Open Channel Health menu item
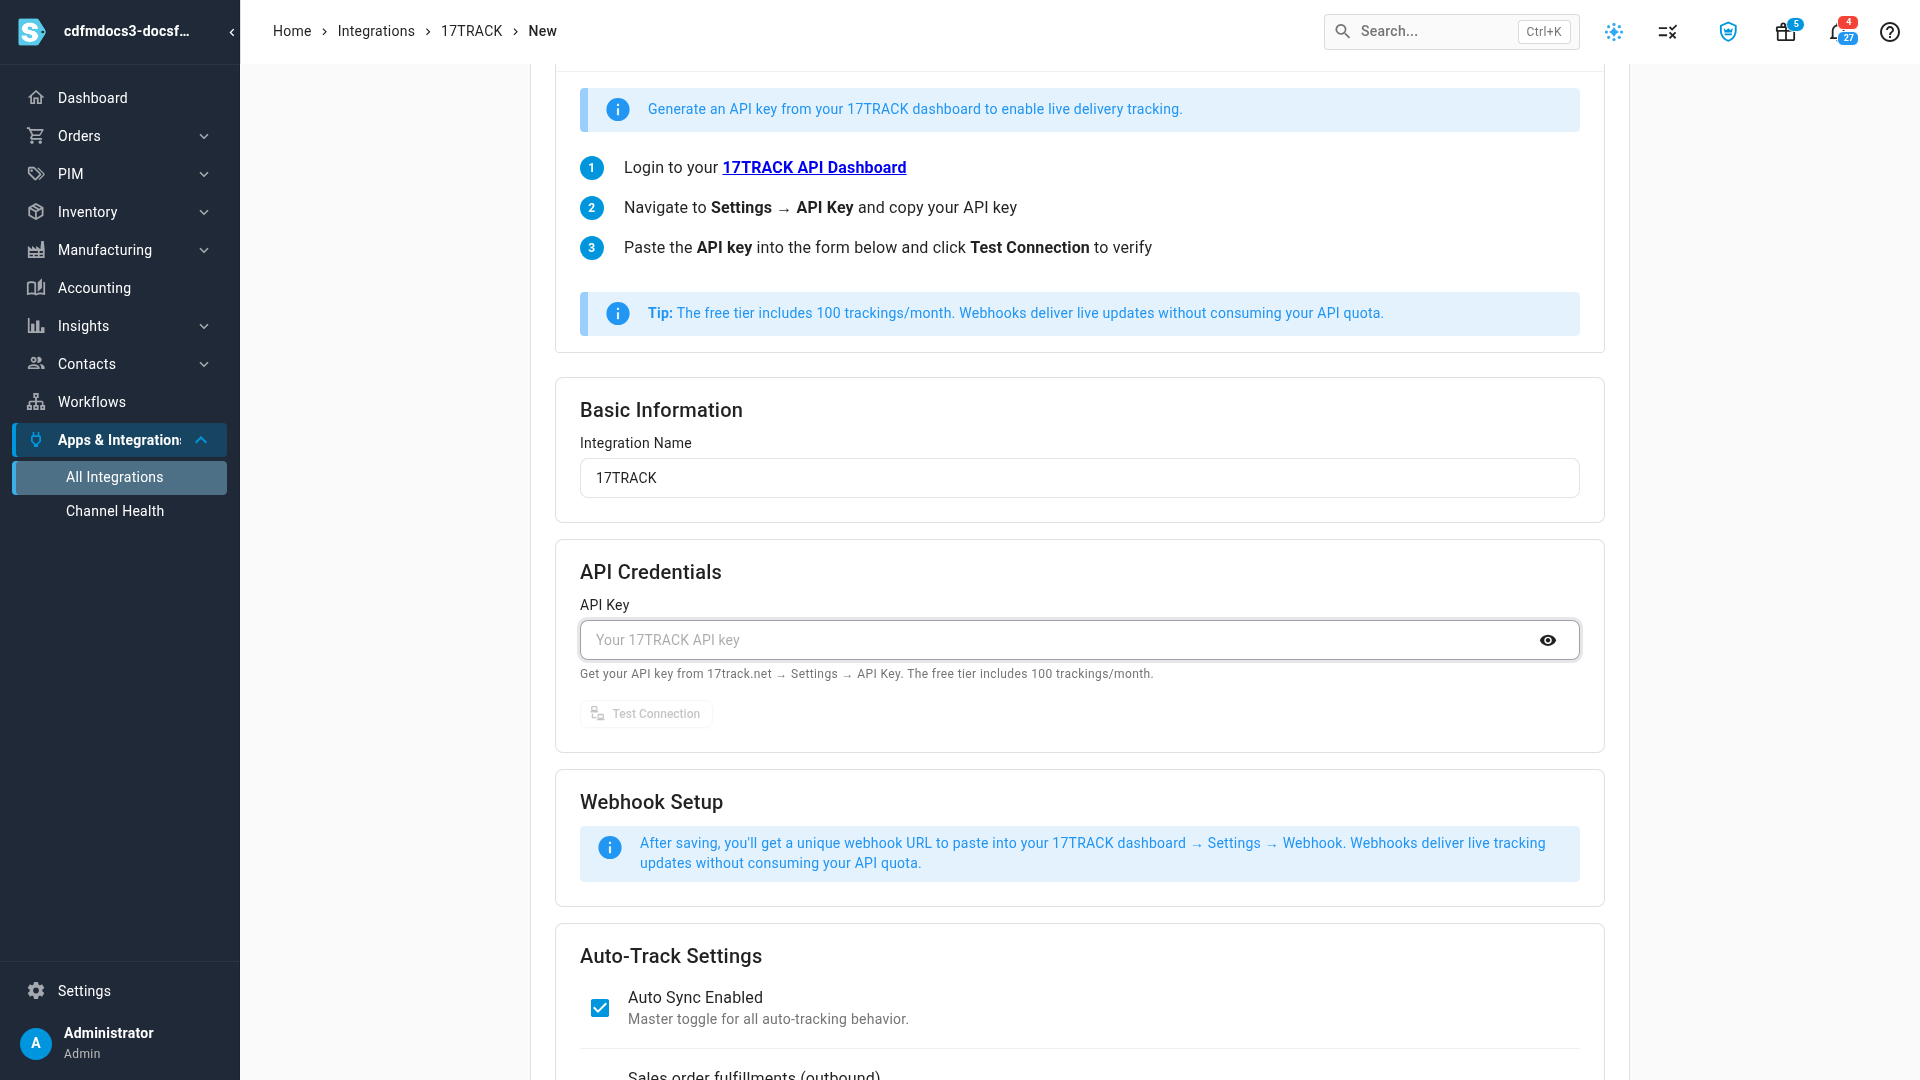The height and width of the screenshot is (1080, 1920). 120,511
